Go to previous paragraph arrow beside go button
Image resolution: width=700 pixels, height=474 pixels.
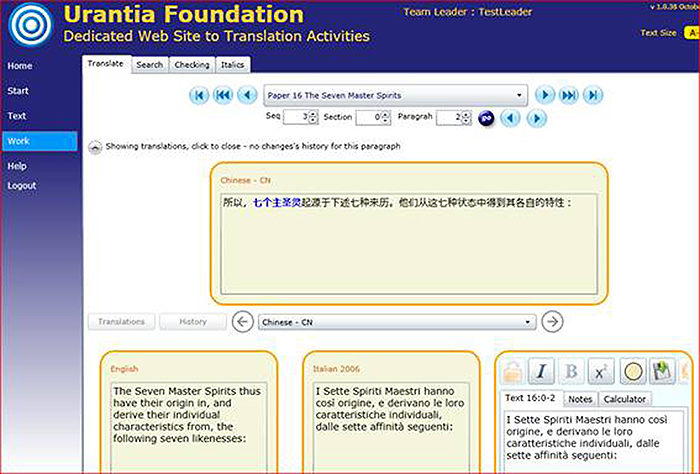[510, 118]
